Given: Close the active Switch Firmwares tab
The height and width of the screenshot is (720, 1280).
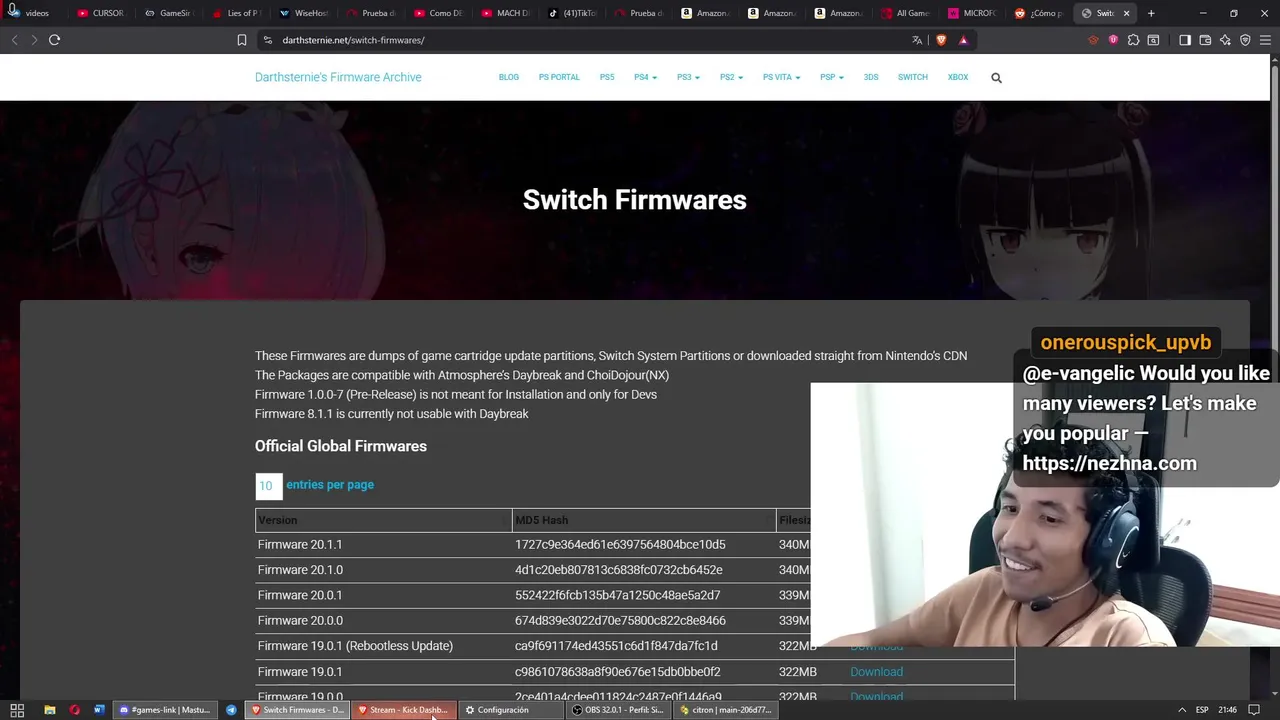Looking at the screenshot, I should click(1127, 13).
